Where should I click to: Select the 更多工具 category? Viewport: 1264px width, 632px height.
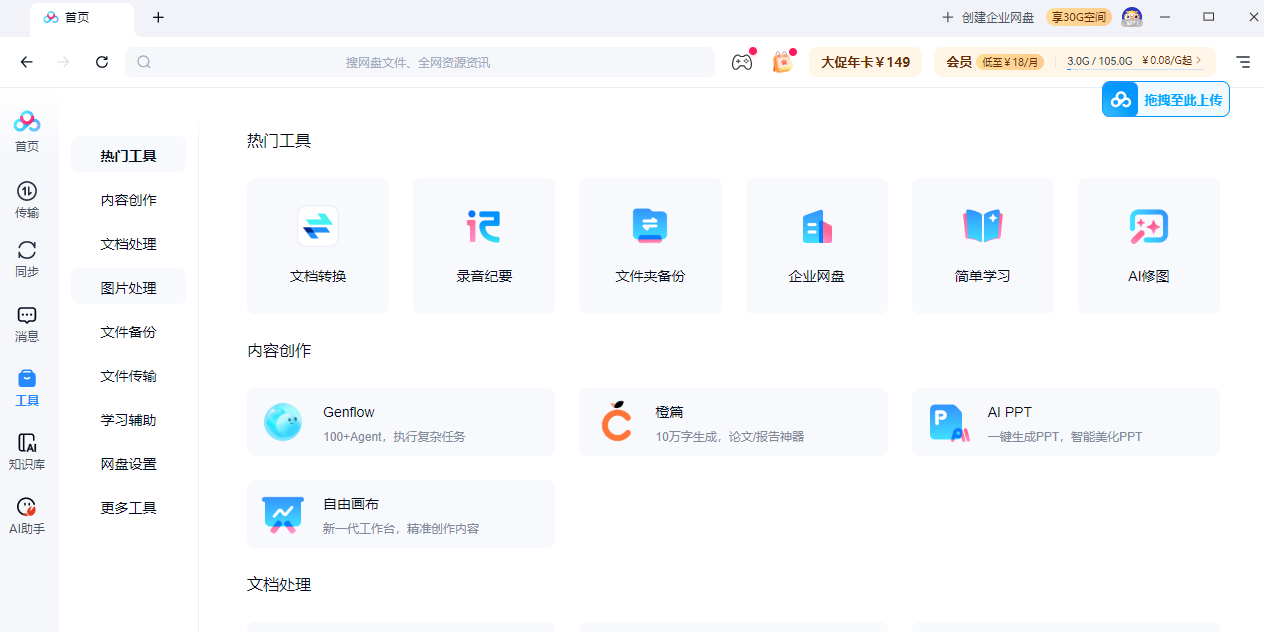(128, 508)
